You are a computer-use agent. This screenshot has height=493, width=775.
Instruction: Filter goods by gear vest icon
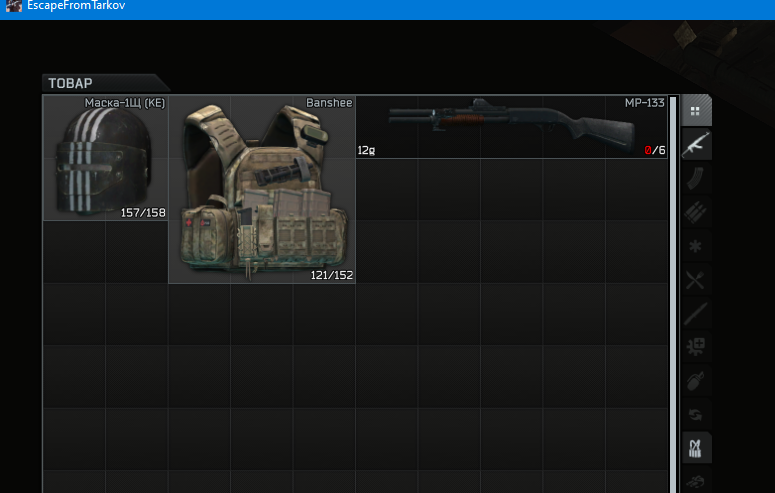pos(696,448)
